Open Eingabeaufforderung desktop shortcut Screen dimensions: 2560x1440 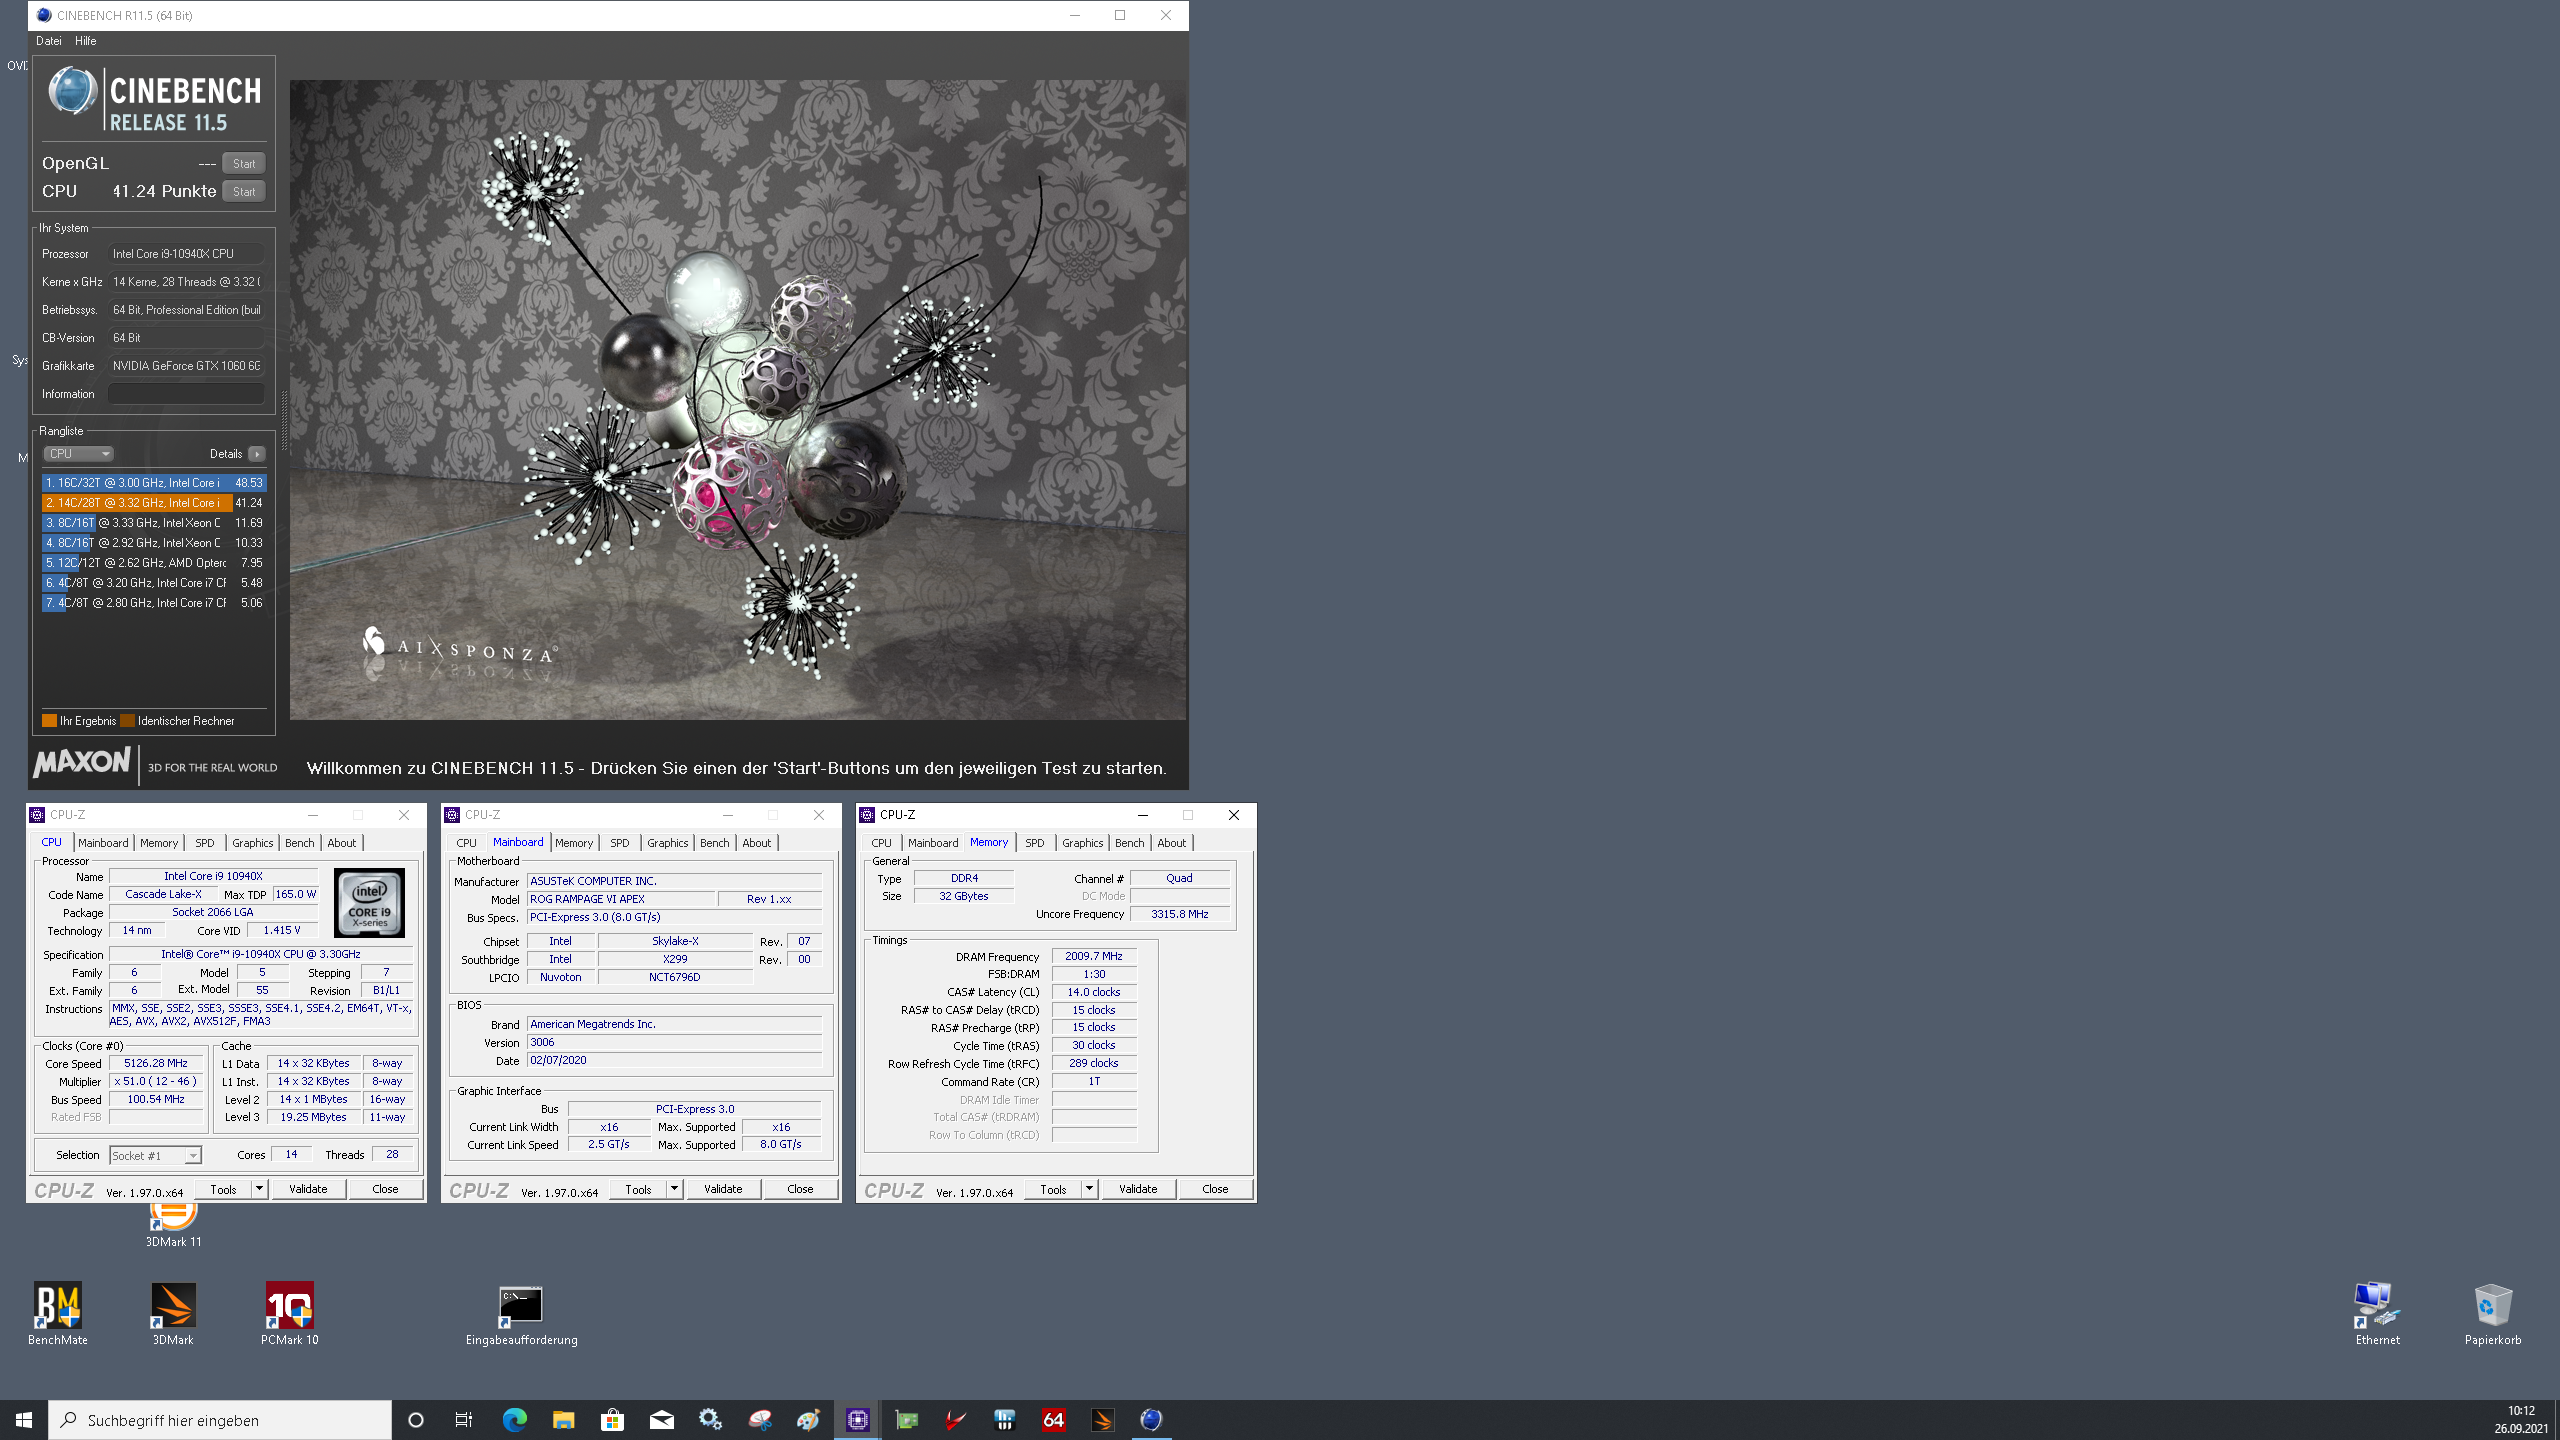click(521, 1313)
